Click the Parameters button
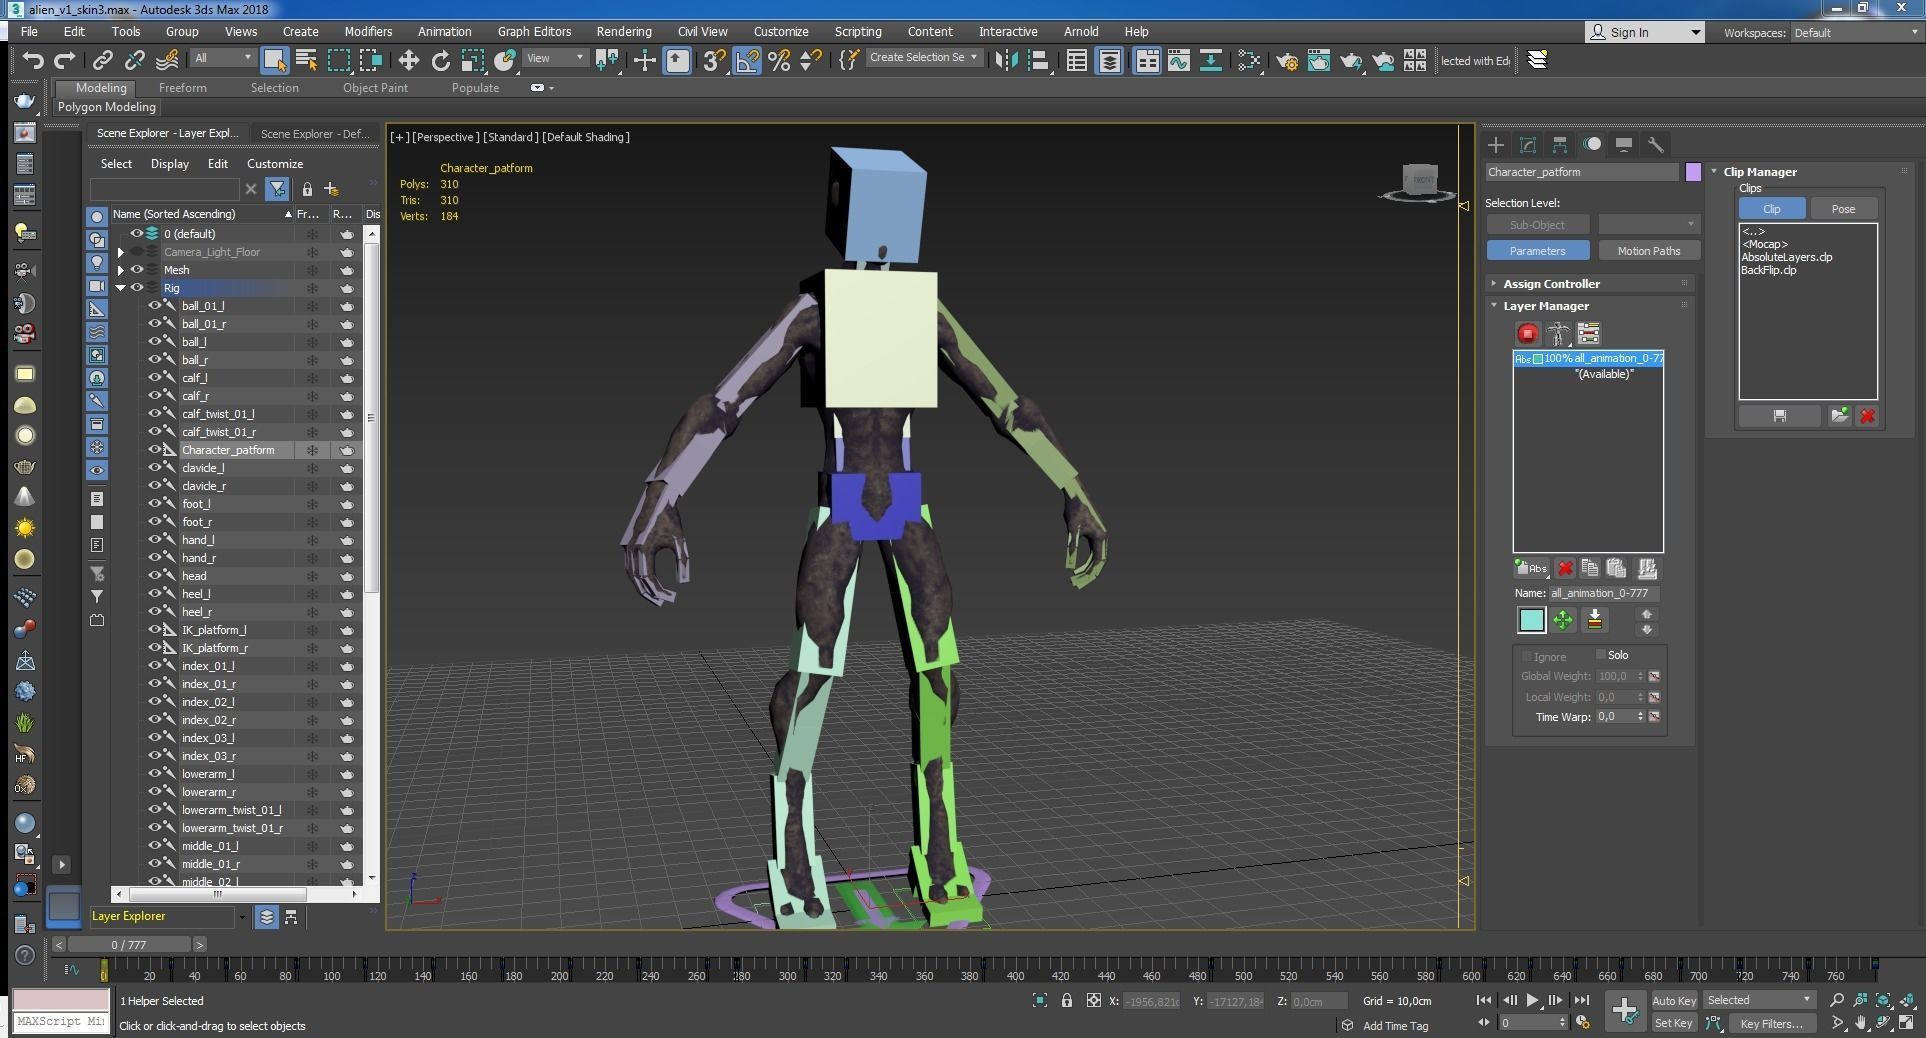The height and width of the screenshot is (1038, 1926). click(x=1538, y=251)
